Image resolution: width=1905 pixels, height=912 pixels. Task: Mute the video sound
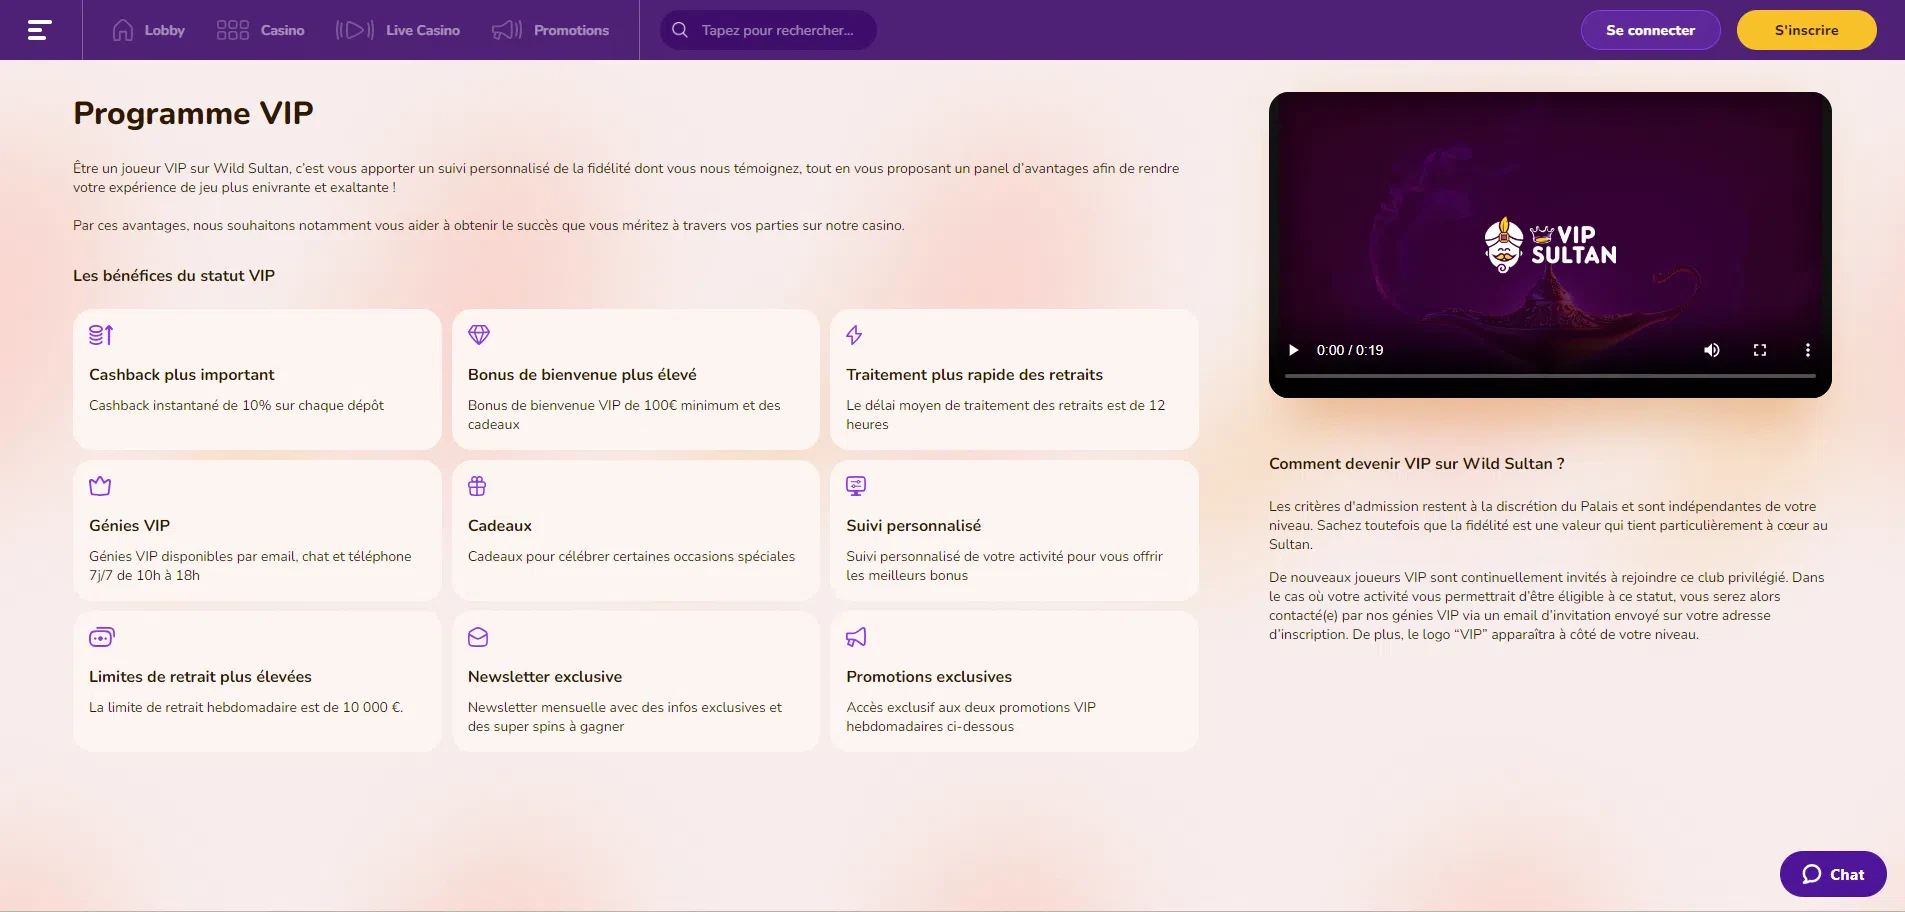pos(1712,350)
